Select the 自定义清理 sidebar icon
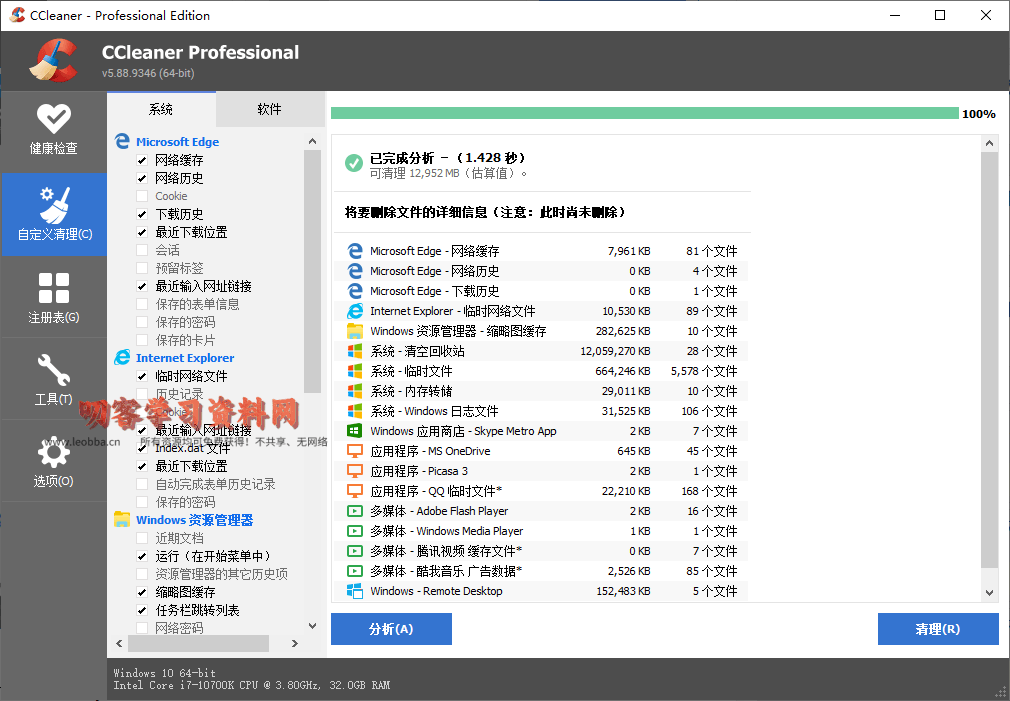This screenshot has width=1010, height=701. [54, 214]
